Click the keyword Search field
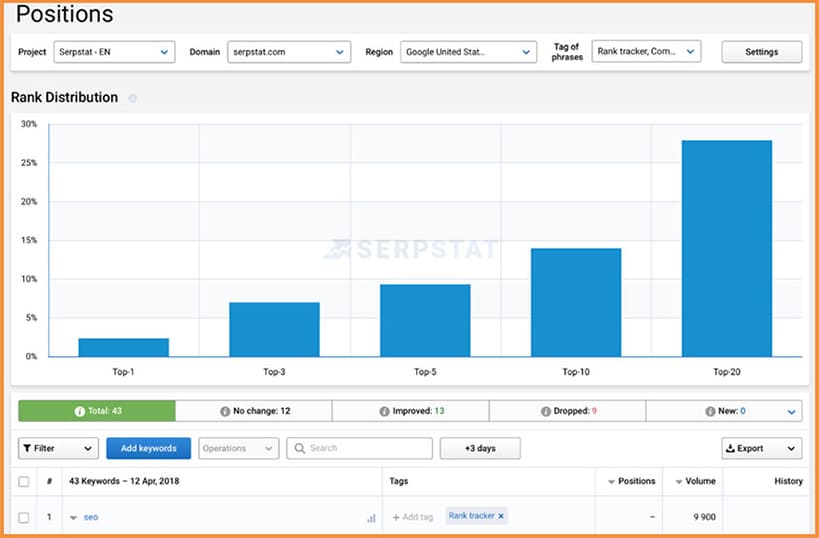Screen dimensions: 819x538 (360, 448)
